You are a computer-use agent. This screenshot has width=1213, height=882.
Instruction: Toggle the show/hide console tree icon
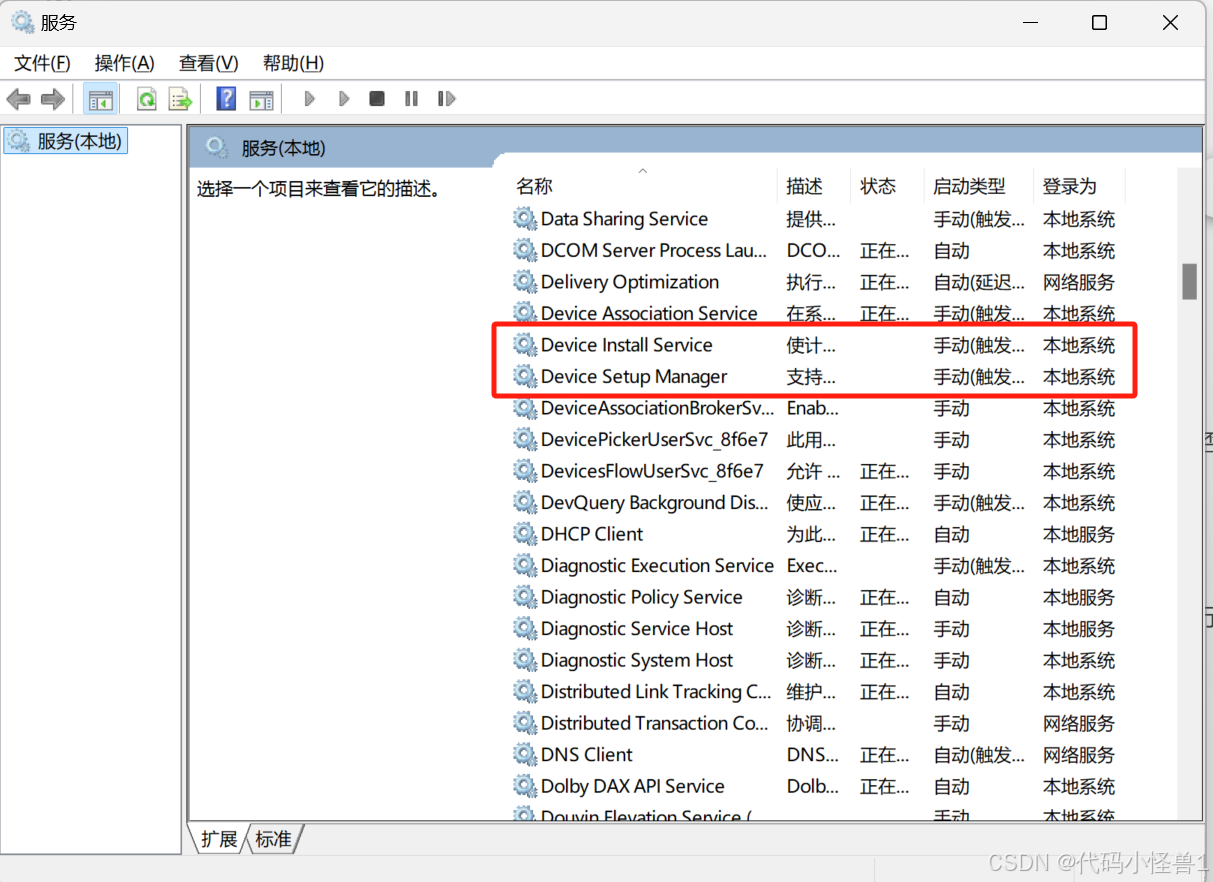pos(100,99)
